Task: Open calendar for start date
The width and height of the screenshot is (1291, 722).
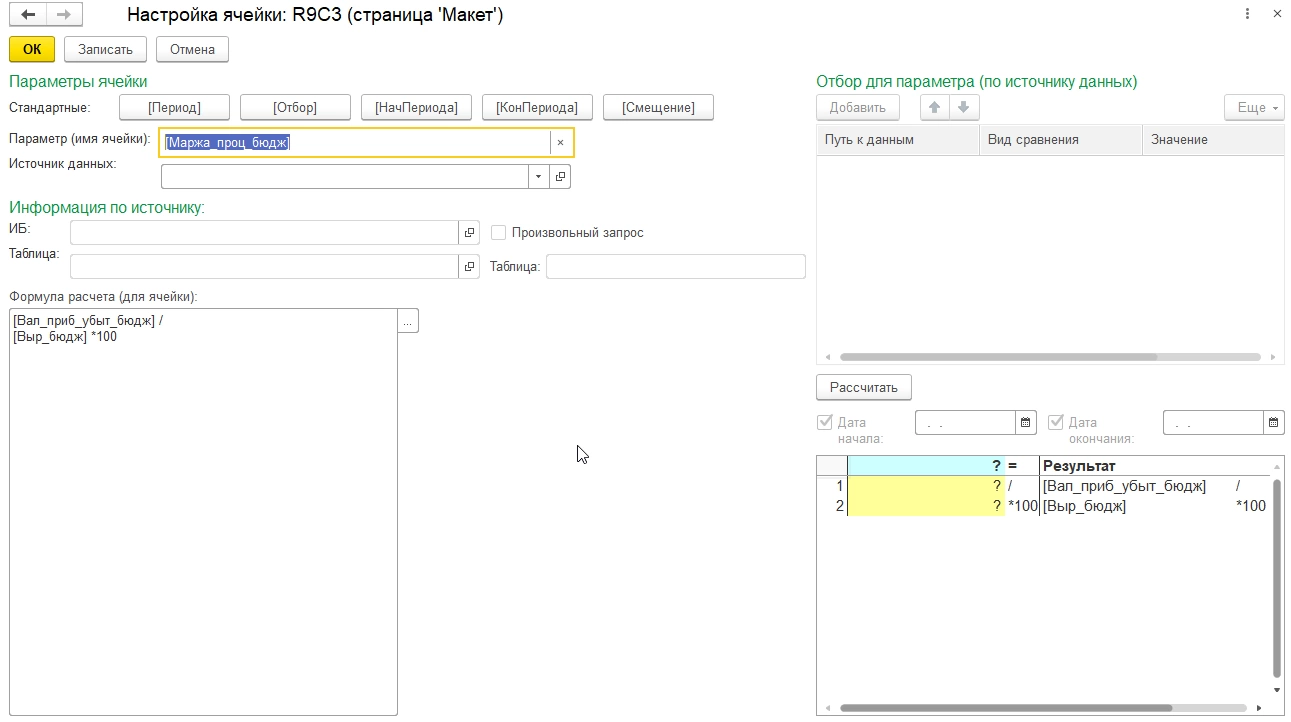Action: tap(1026, 423)
